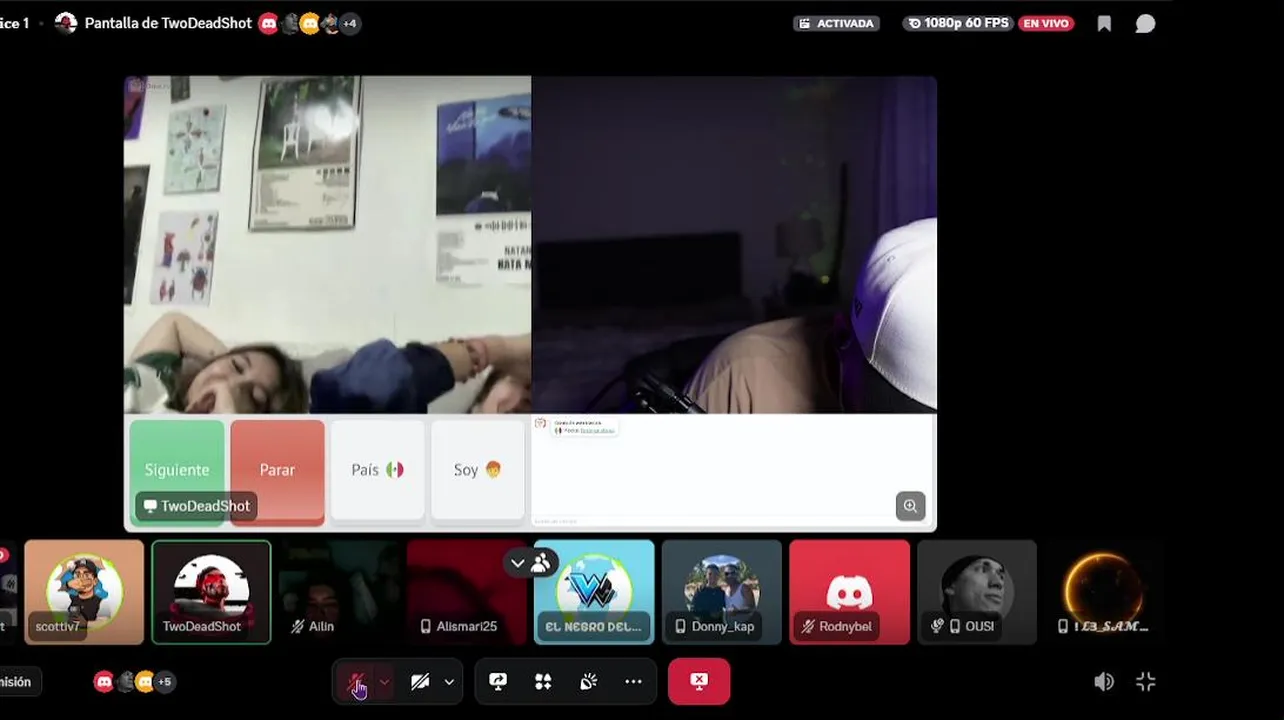Click the share screen icon
Screen dimensions: 1284x720
(x=498, y=681)
